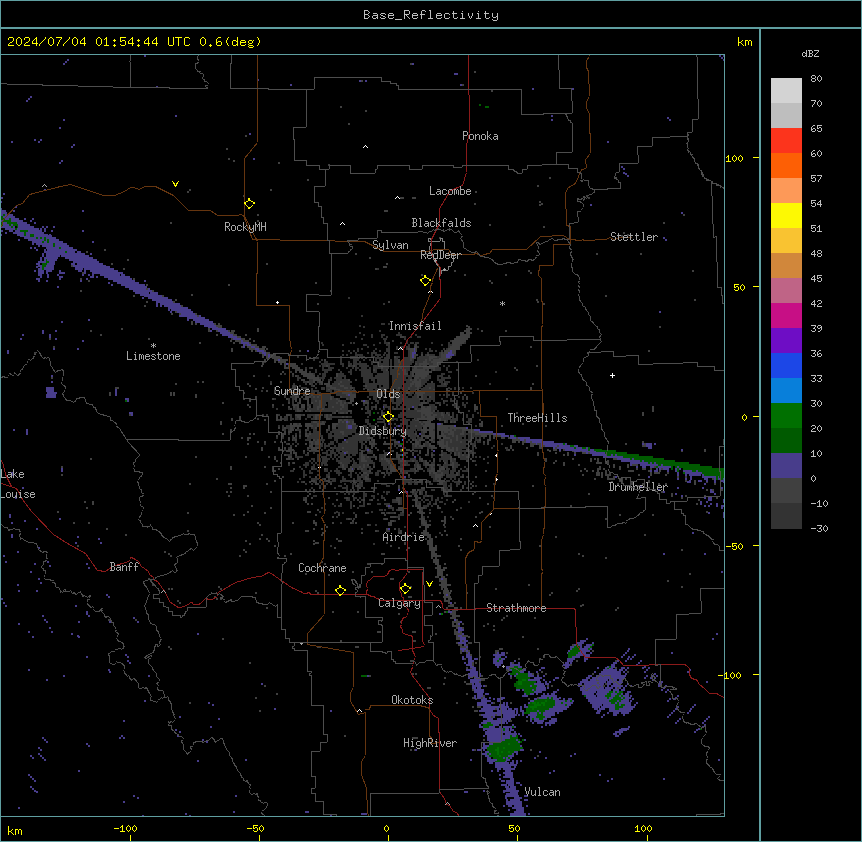Screen dimensions: 862x842
Task: Click the -50 km tick on the right axis
Action: (734, 546)
